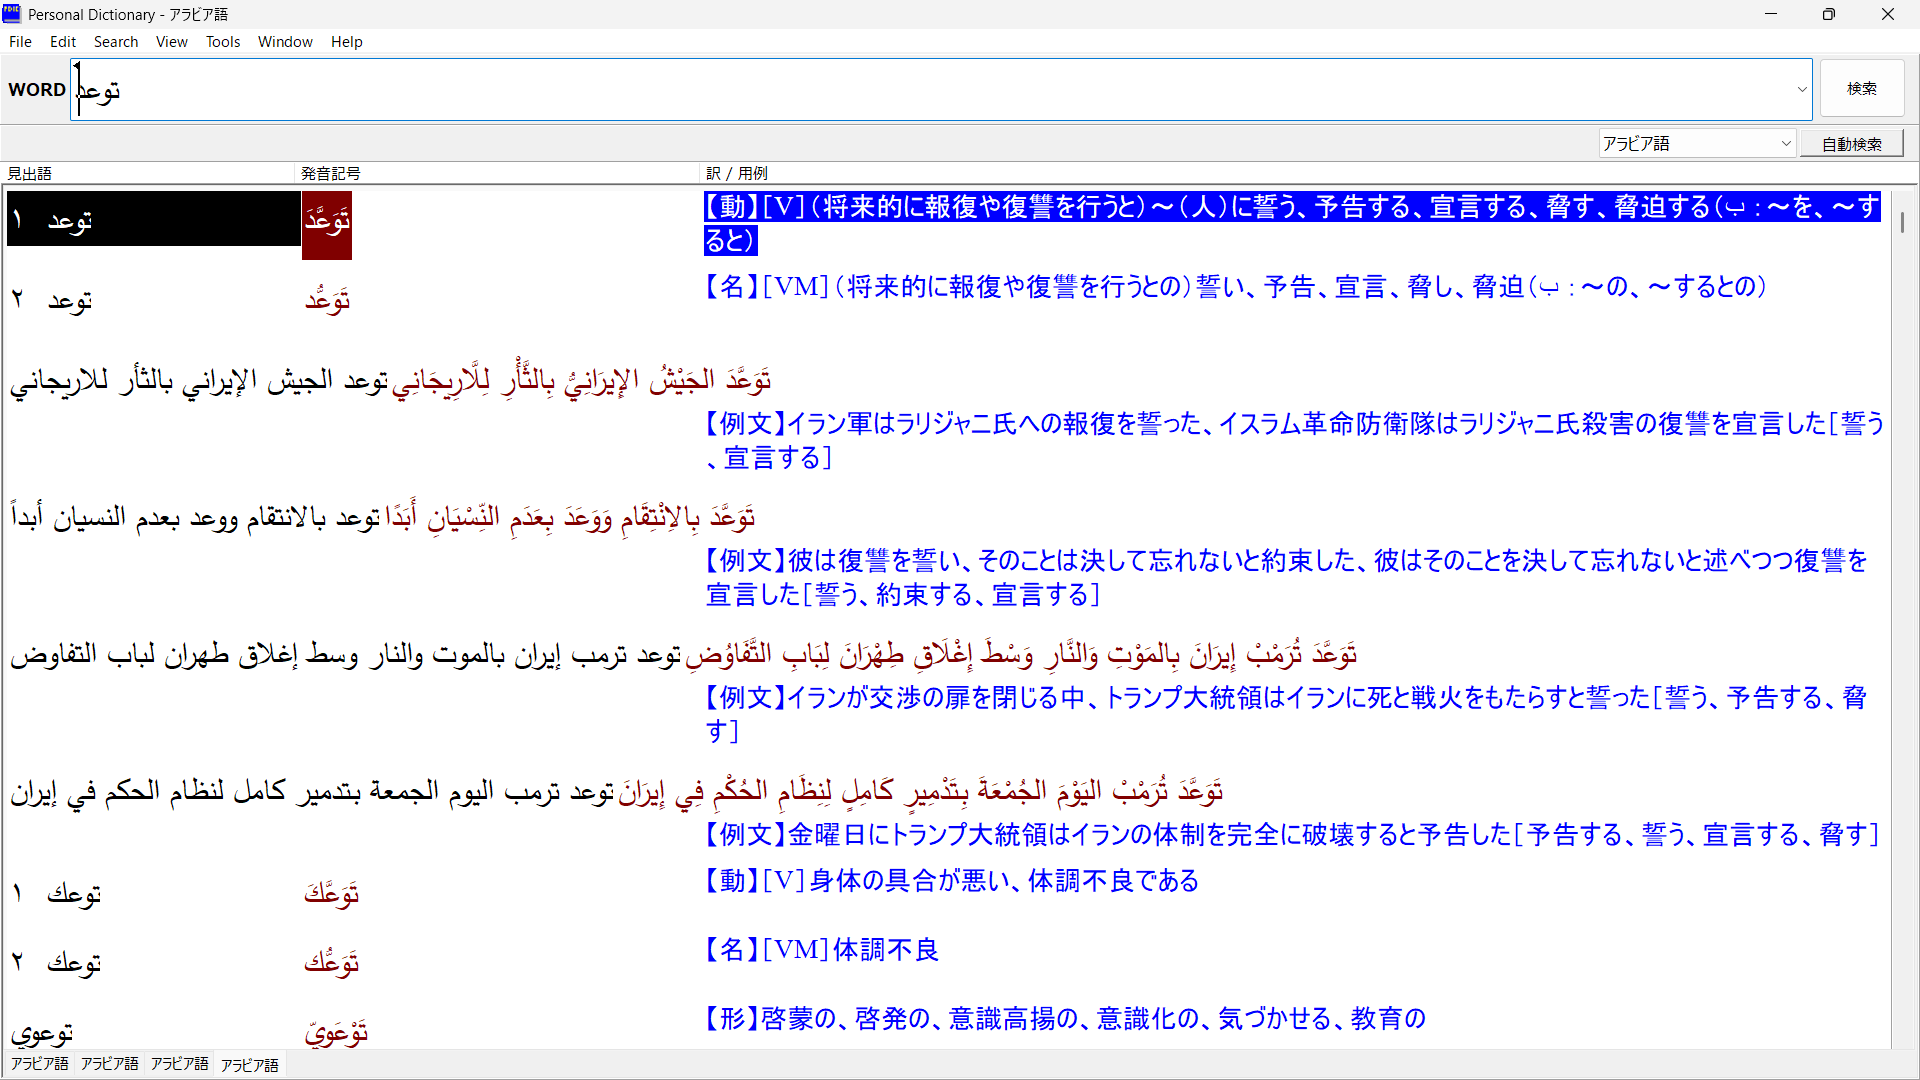Open the Search menu

pyautogui.click(x=116, y=42)
